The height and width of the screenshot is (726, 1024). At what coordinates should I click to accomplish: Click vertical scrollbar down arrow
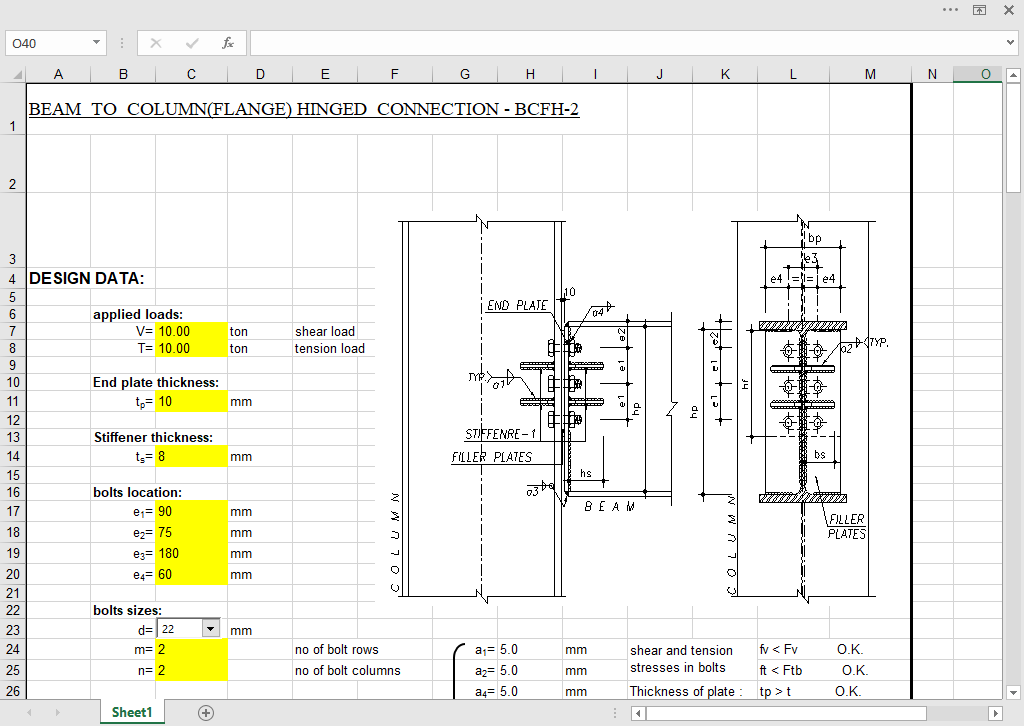pos(1013,692)
